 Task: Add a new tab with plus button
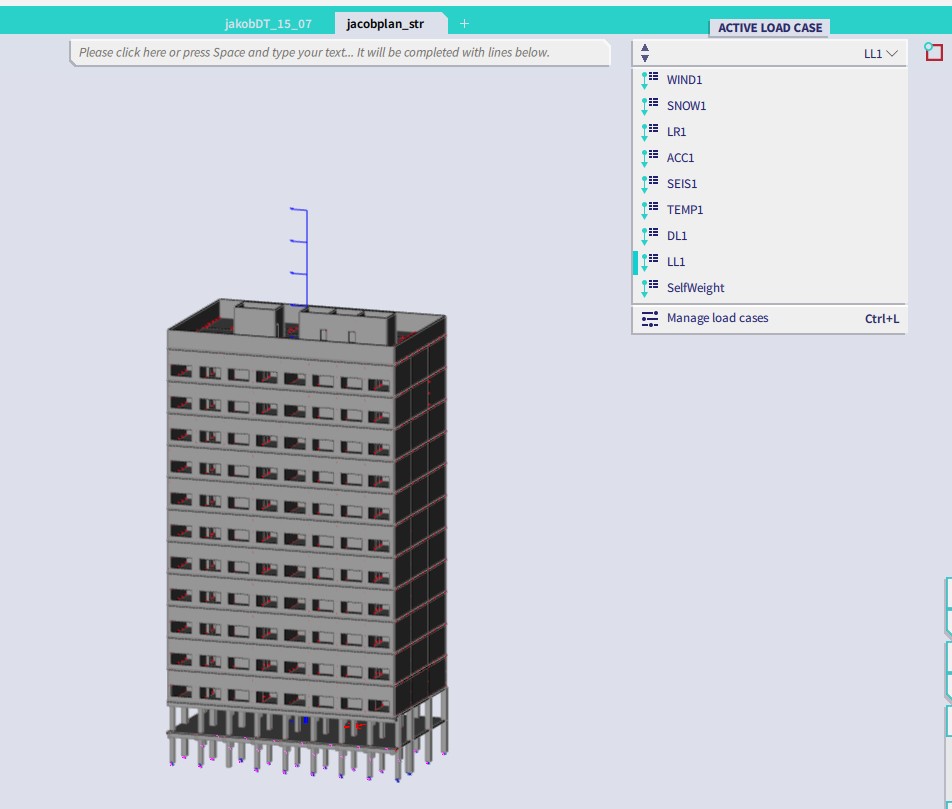[x=464, y=24]
